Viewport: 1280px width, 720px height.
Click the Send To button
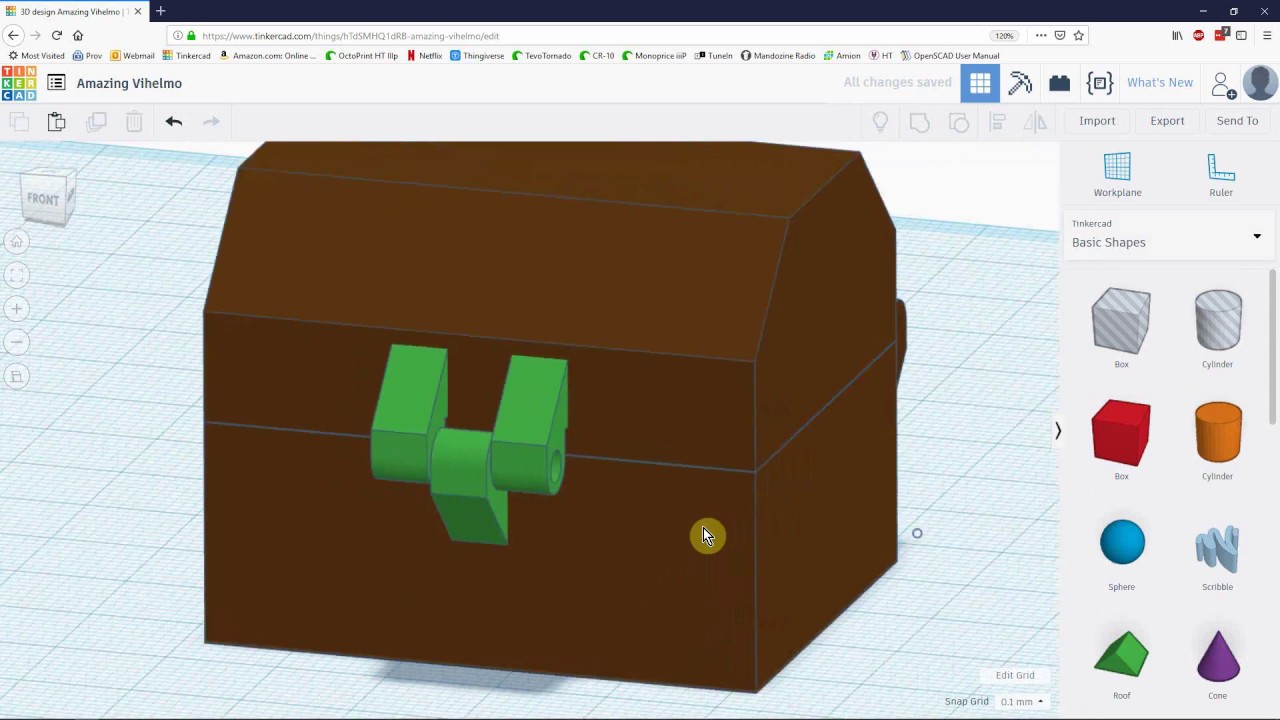1237,121
